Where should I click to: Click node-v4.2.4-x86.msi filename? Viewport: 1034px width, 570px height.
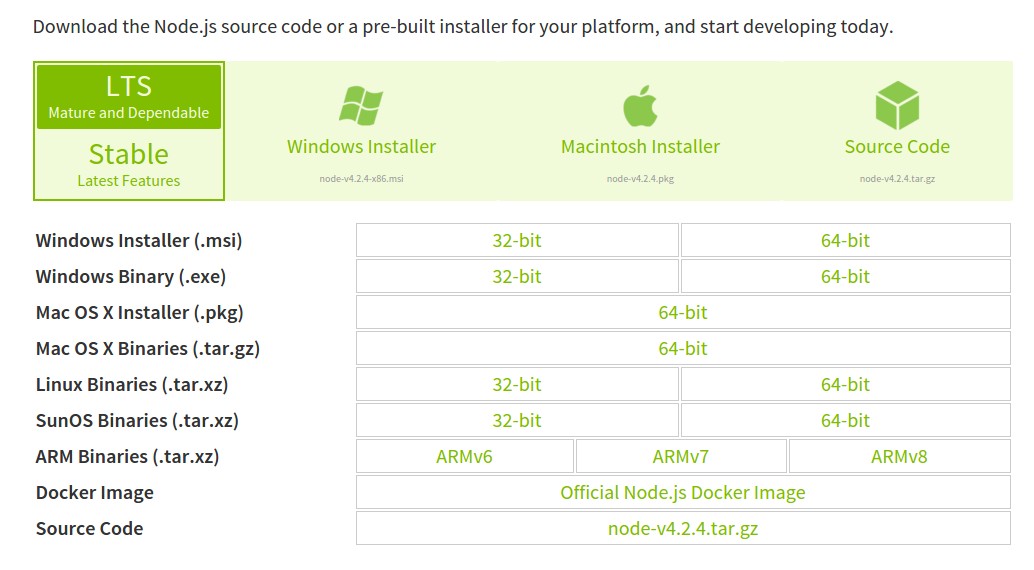pos(361,179)
